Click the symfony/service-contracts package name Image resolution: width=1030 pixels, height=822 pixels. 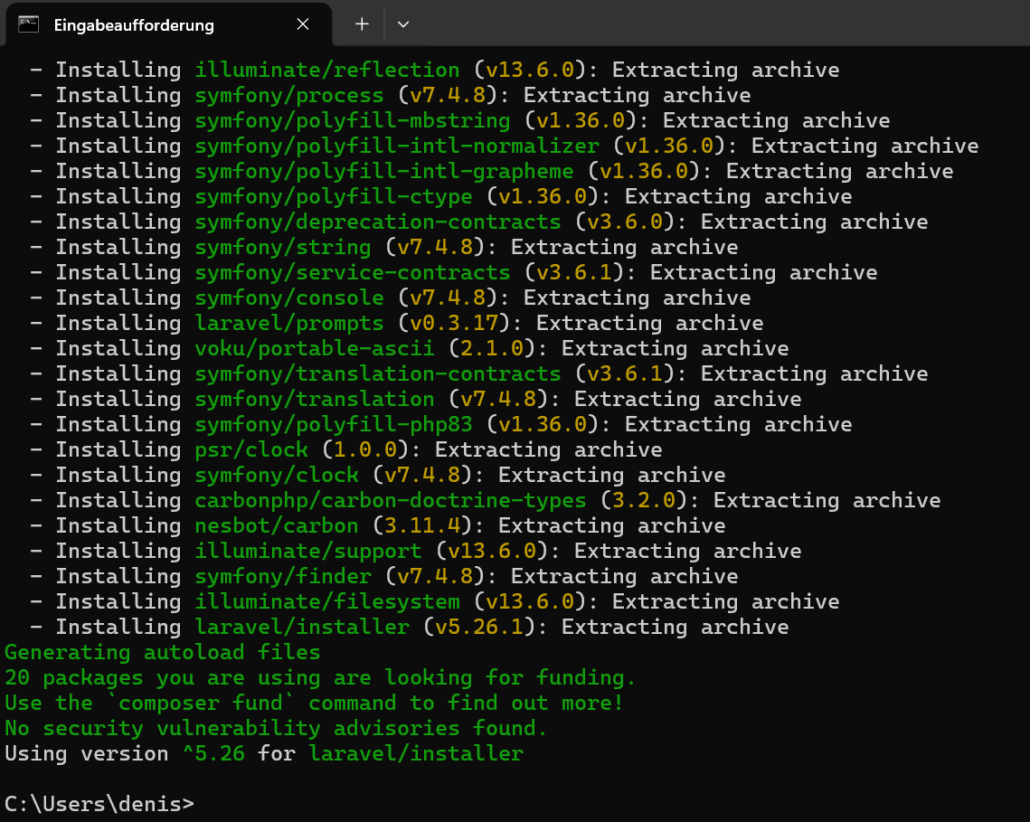click(352, 272)
